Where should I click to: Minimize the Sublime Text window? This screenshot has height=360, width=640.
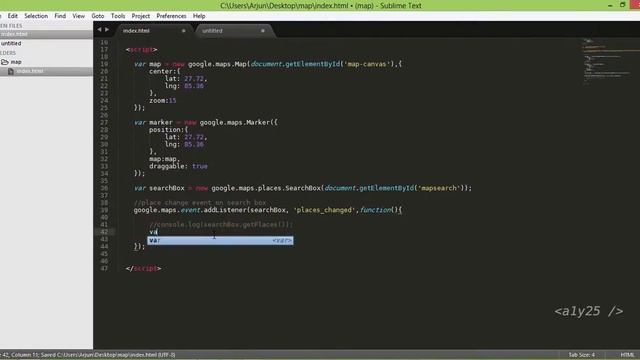[x=610, y=5]
